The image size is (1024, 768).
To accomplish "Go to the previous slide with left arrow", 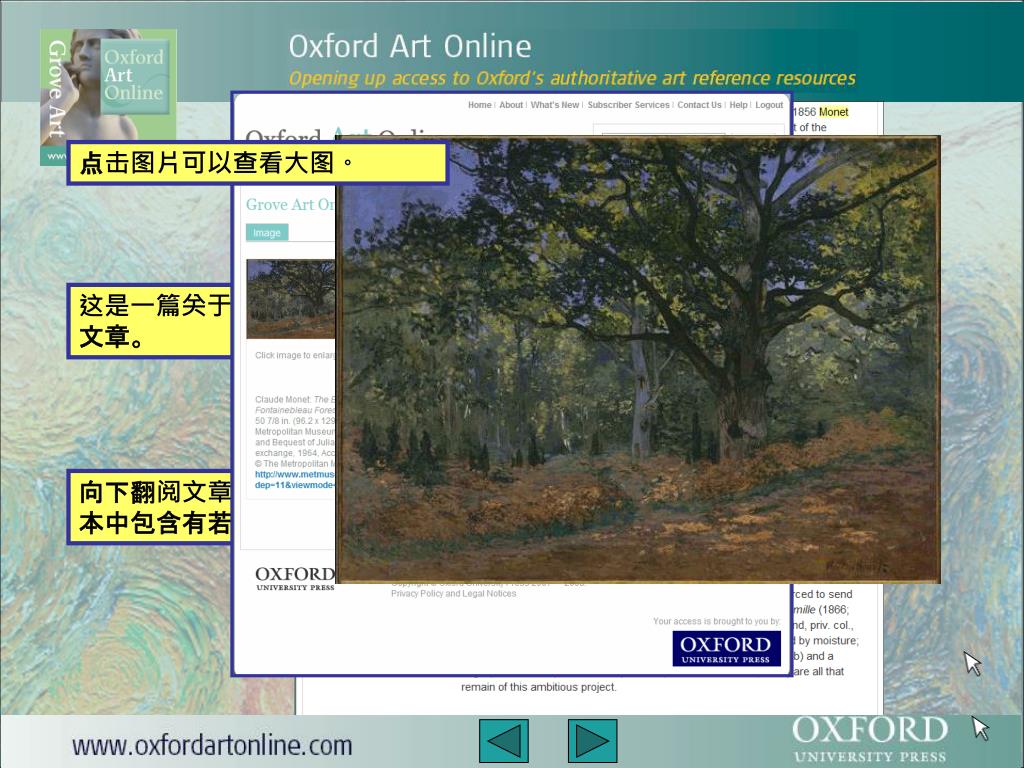I will click(x=504, y=741).
